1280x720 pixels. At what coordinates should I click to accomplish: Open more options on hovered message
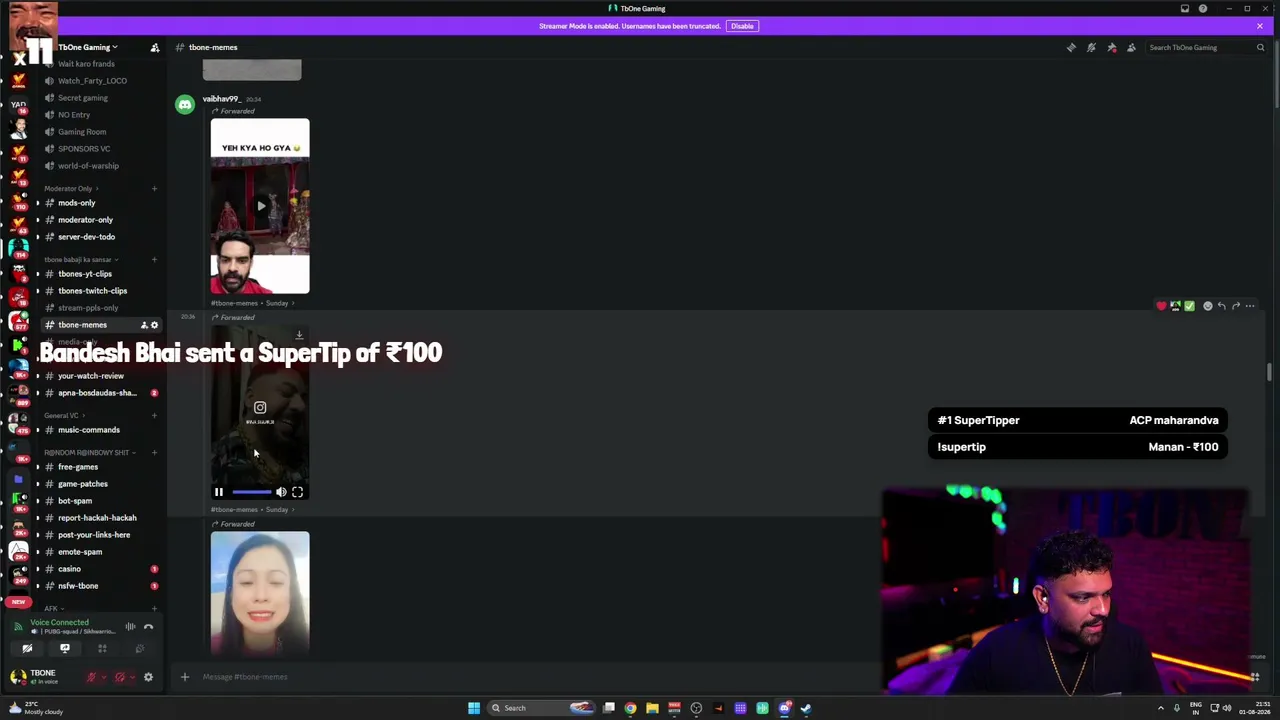(x=1250, y=306)
